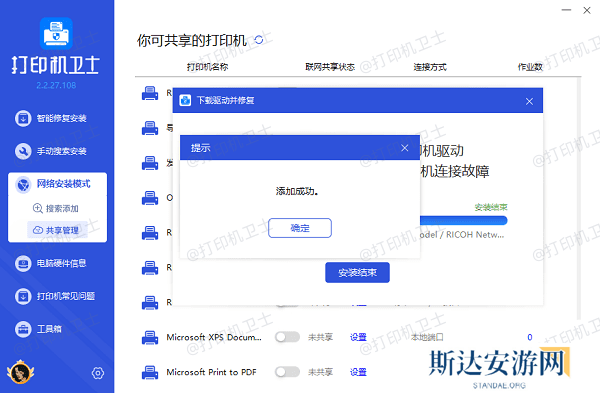Close the 提示 dialog with its X
Screen dimensions: 600x393
404,148
